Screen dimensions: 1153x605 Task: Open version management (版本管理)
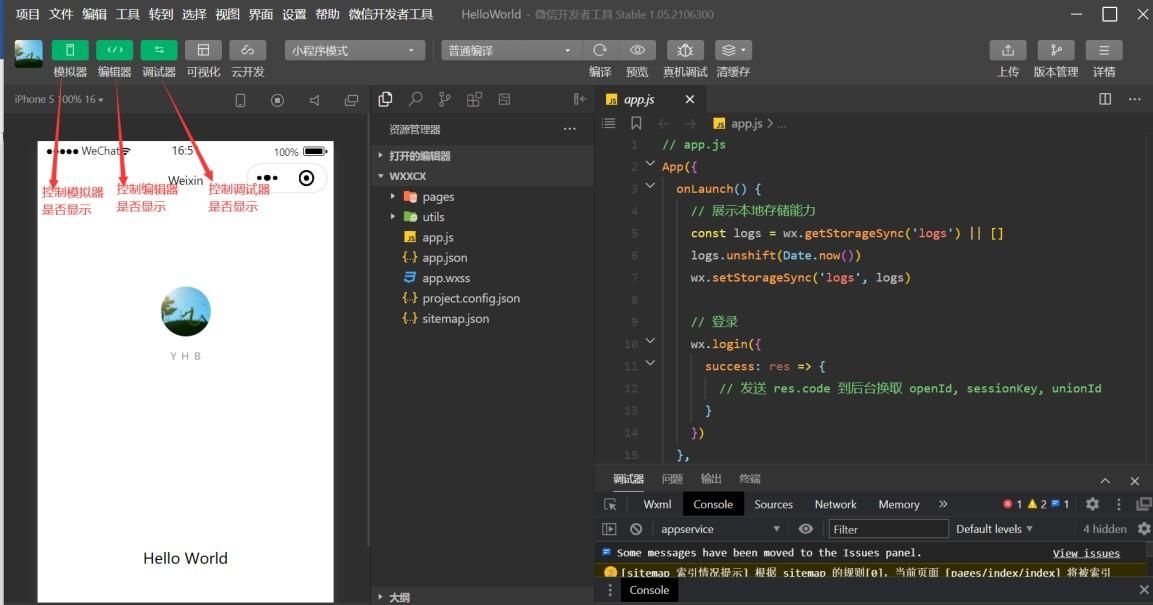1055,50
